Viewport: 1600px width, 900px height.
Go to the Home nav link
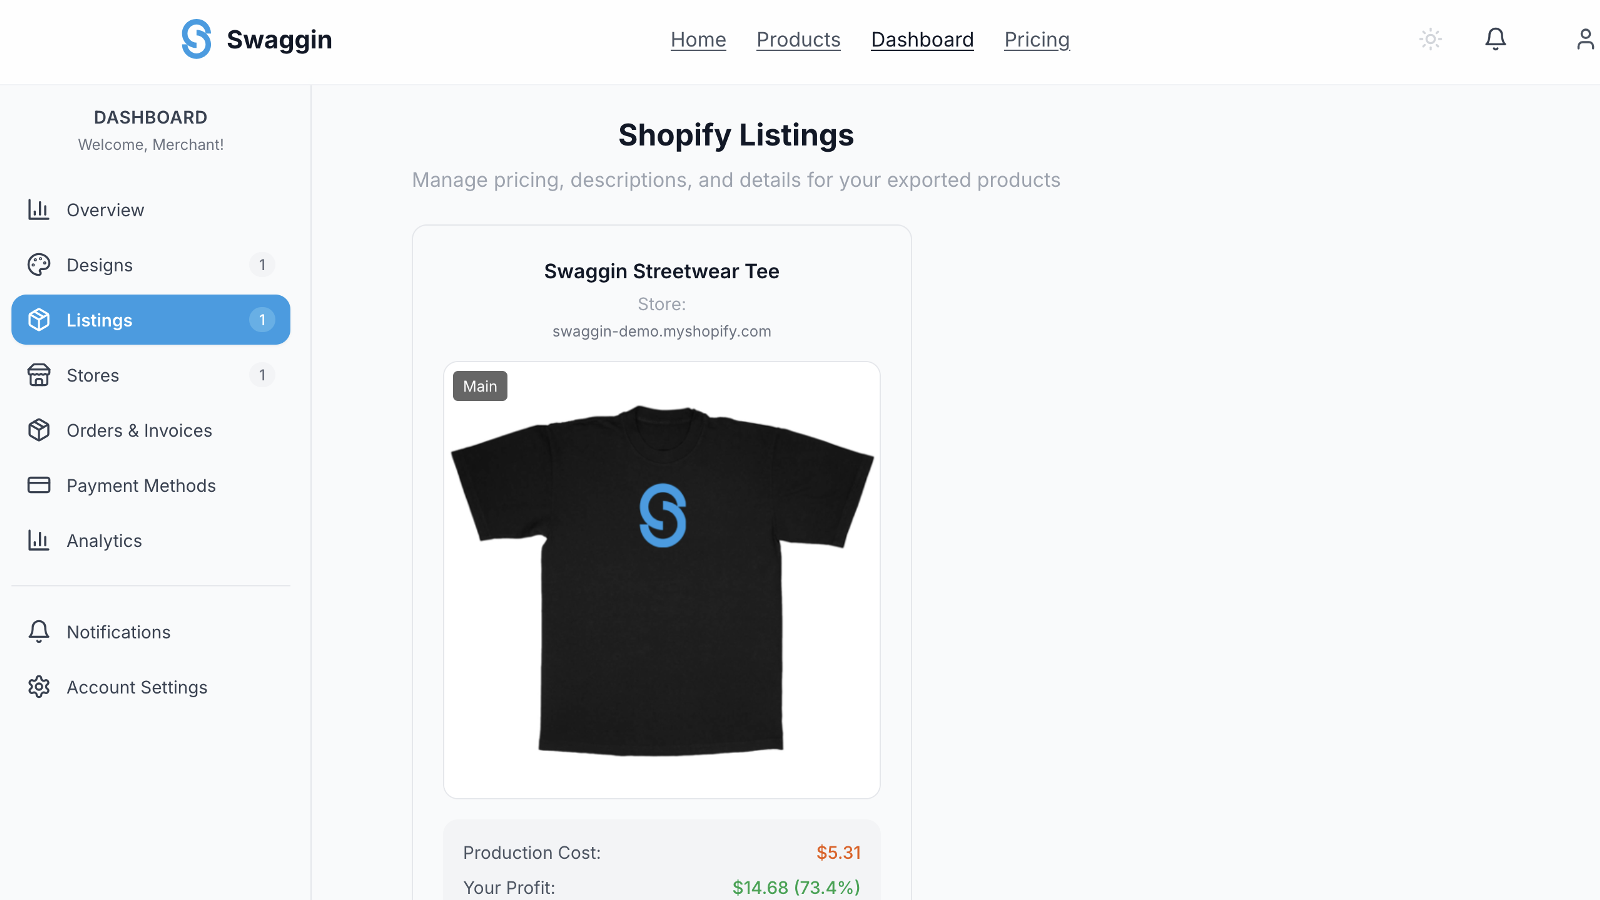(698, 40)
